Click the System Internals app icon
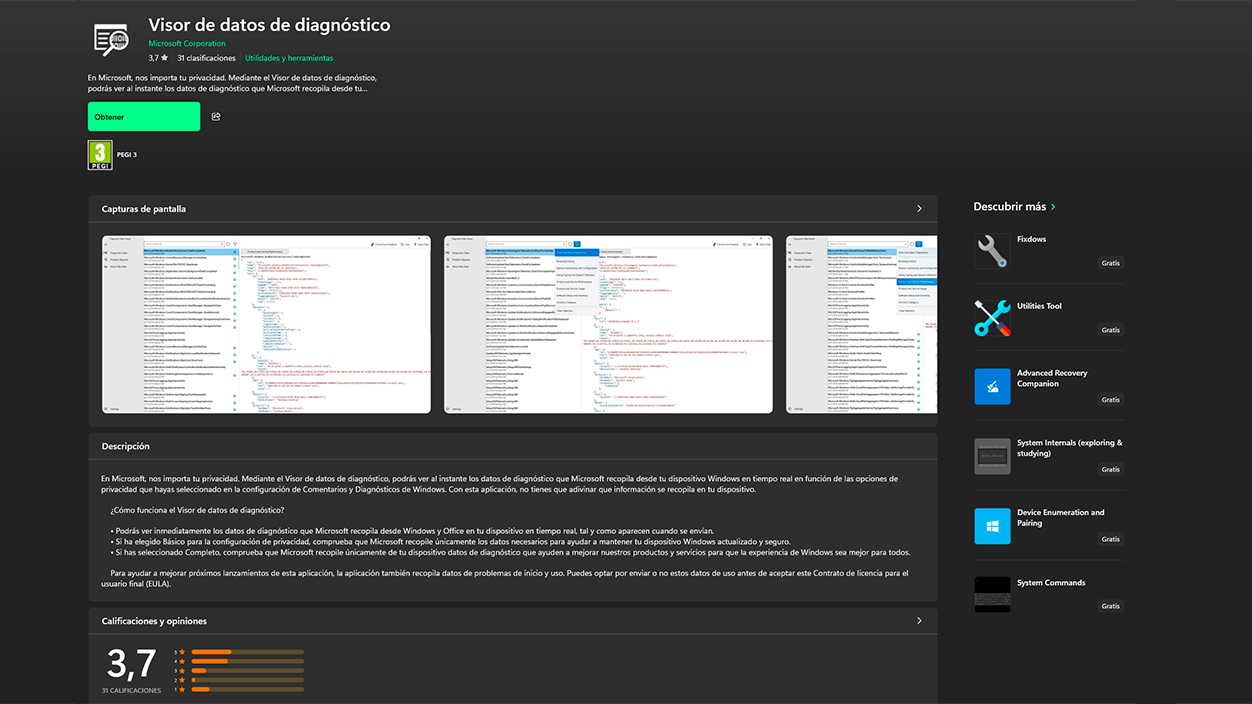The width and height of the screenshot is (1252, 704). click(991, 455)
